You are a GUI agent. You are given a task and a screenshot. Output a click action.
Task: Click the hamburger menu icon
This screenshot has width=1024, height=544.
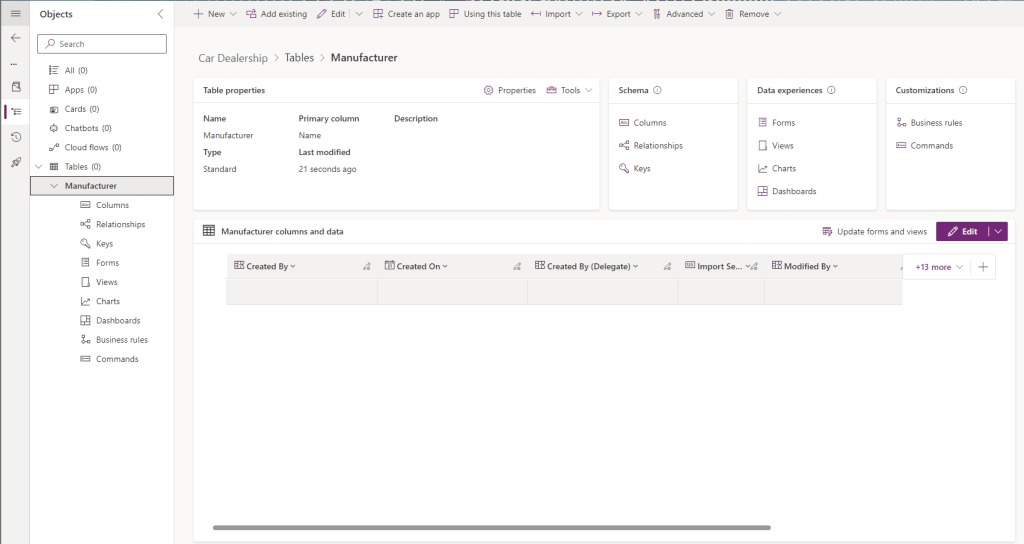(x=15, y=13)
